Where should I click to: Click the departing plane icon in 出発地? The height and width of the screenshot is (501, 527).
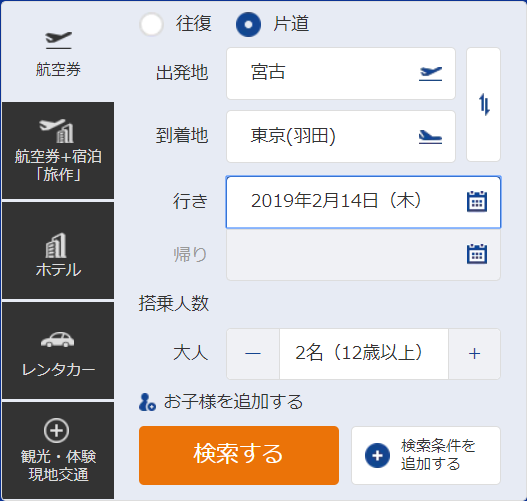[431, 74]
